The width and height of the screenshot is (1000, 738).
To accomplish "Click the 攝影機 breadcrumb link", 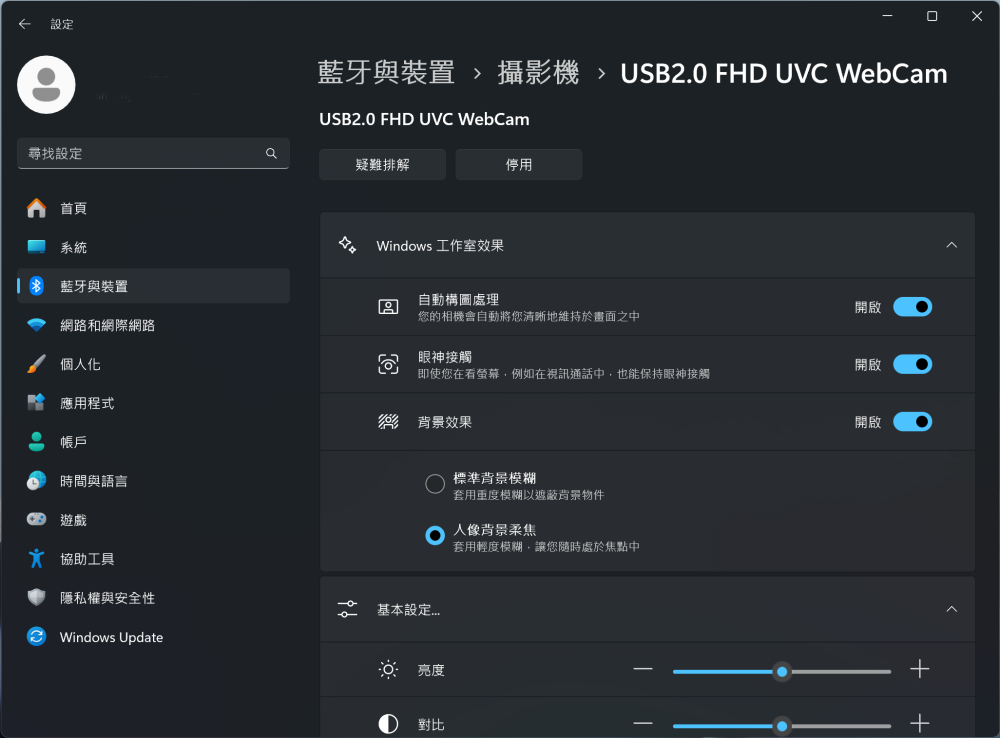I will click(x=538, y=73).
